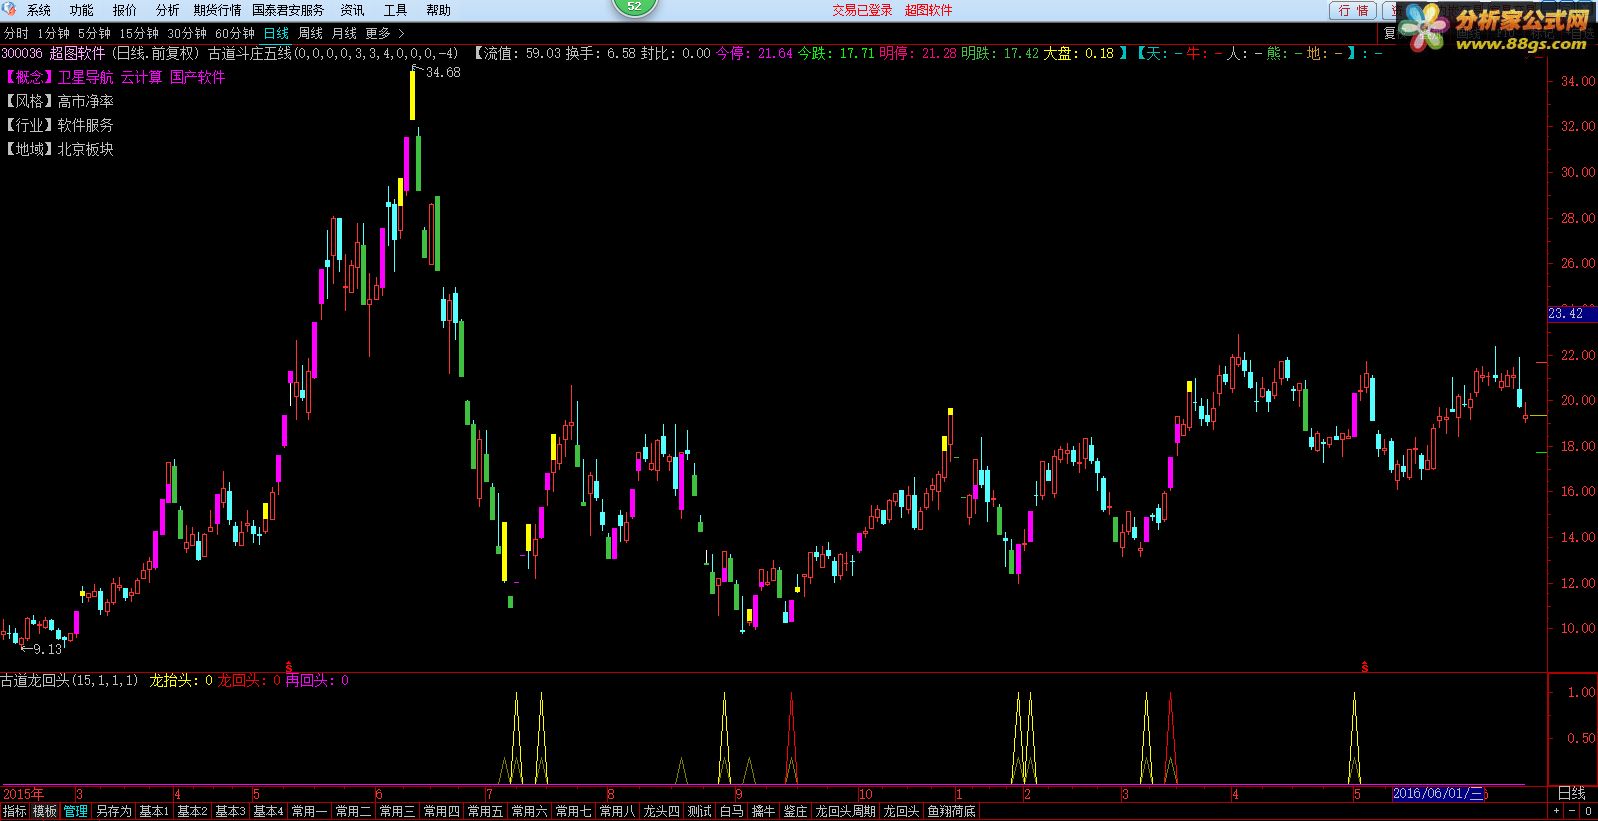Open the 指标 bottom tab
1598x821 pixels.
[14, 811]
